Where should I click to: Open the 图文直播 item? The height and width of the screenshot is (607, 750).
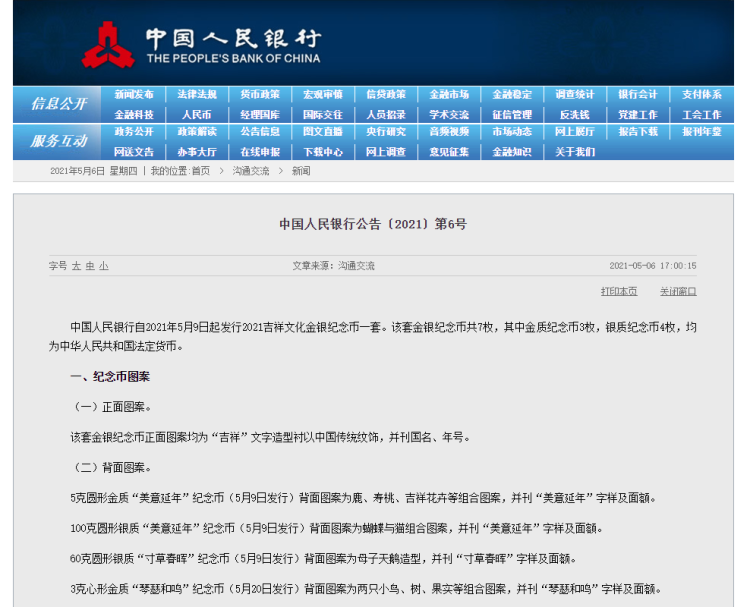click(x=323, y=132)
